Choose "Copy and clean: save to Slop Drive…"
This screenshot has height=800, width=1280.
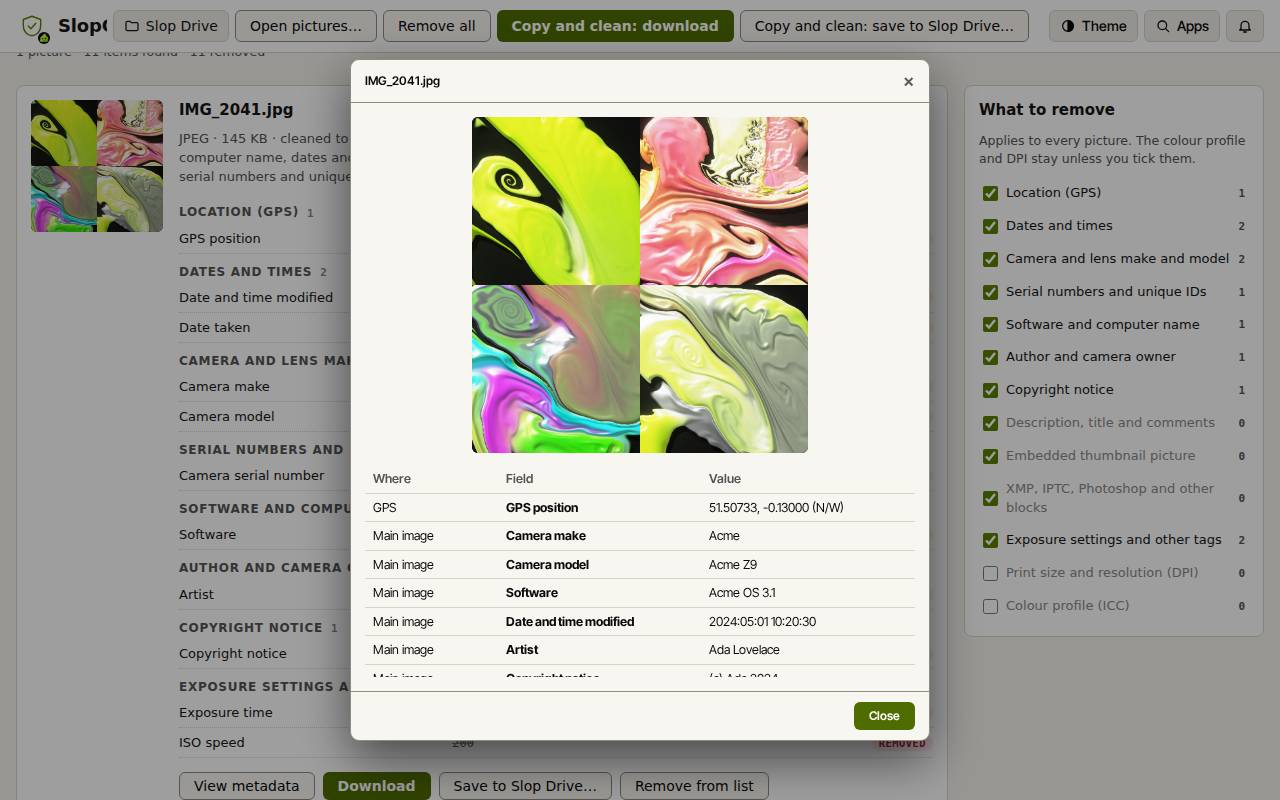tap(884, 26)
